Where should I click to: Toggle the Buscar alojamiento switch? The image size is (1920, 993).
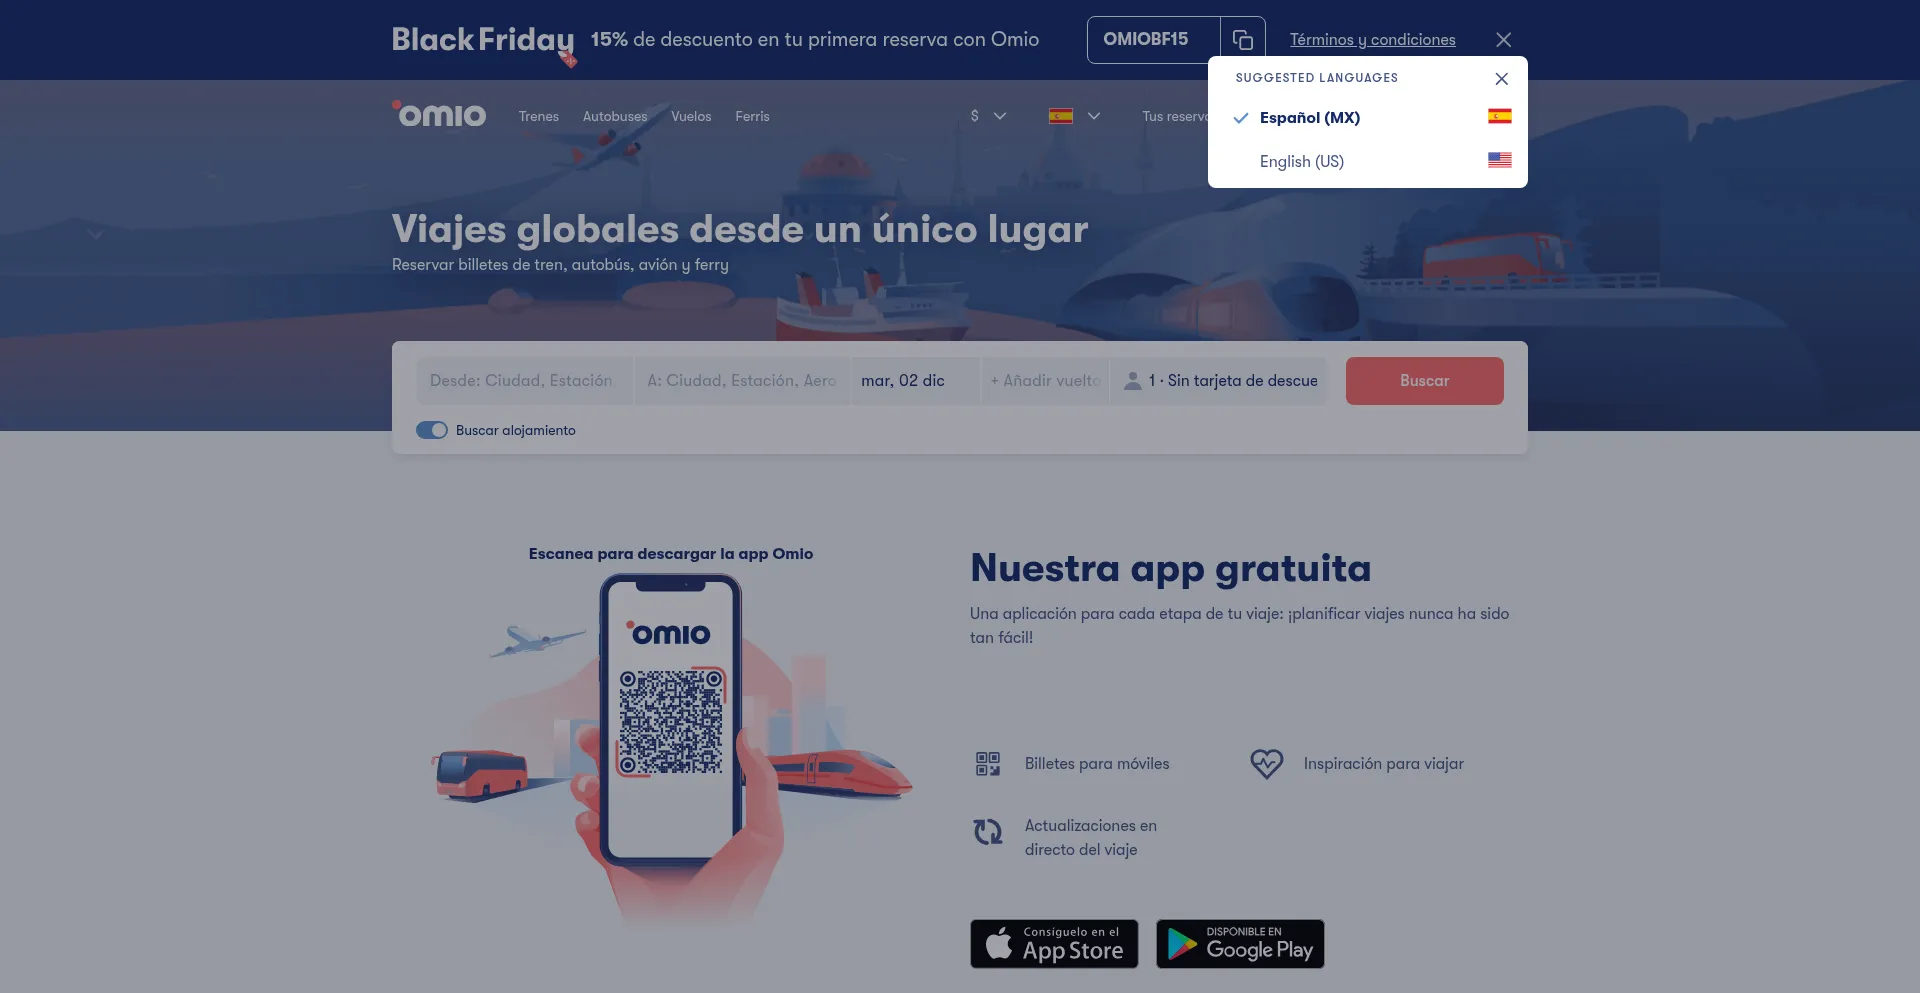[x=432, y=430]
